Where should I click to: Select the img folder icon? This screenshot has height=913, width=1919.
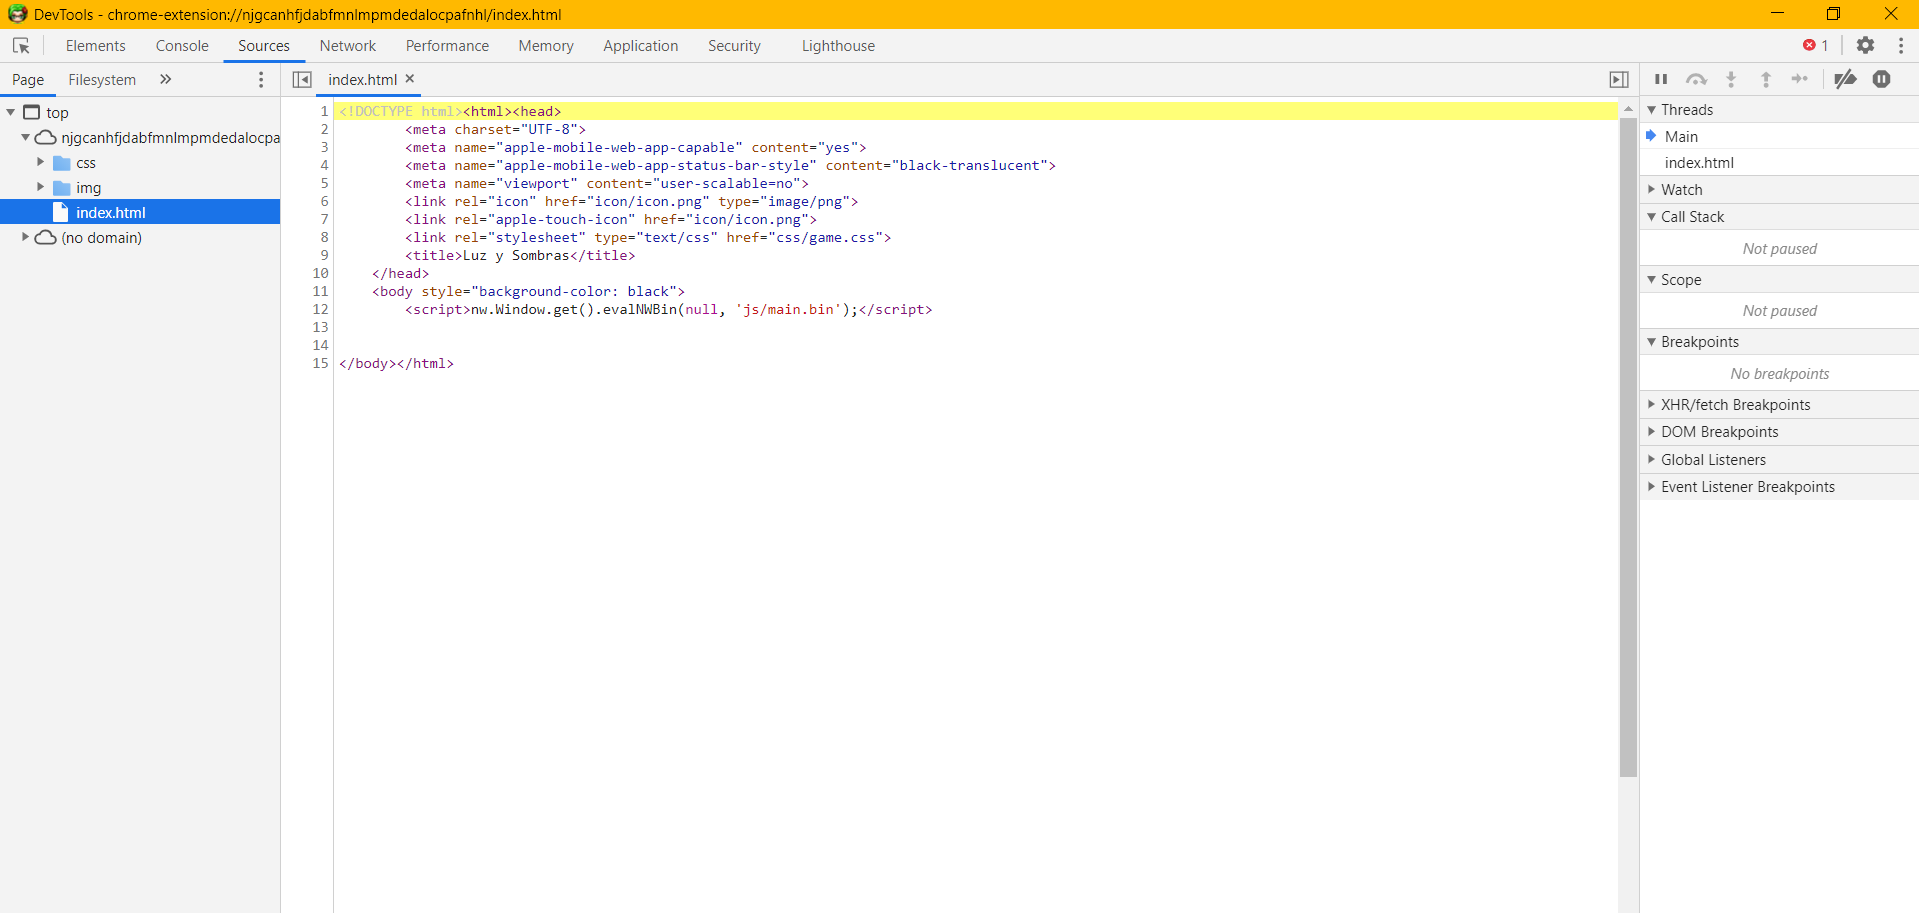(62, 188)
